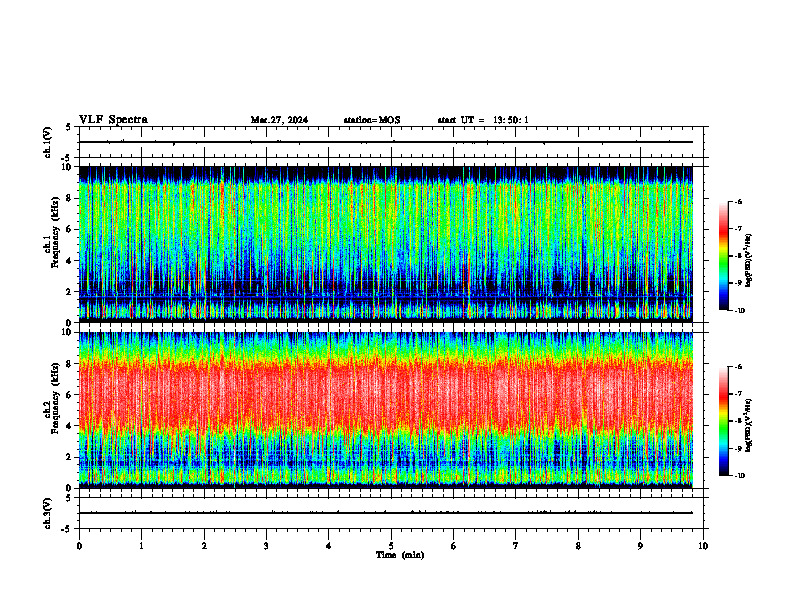The height and width of the screenshot is (612, 792).
Task: Click time axis tick label "5"
Action: (391, 546)
